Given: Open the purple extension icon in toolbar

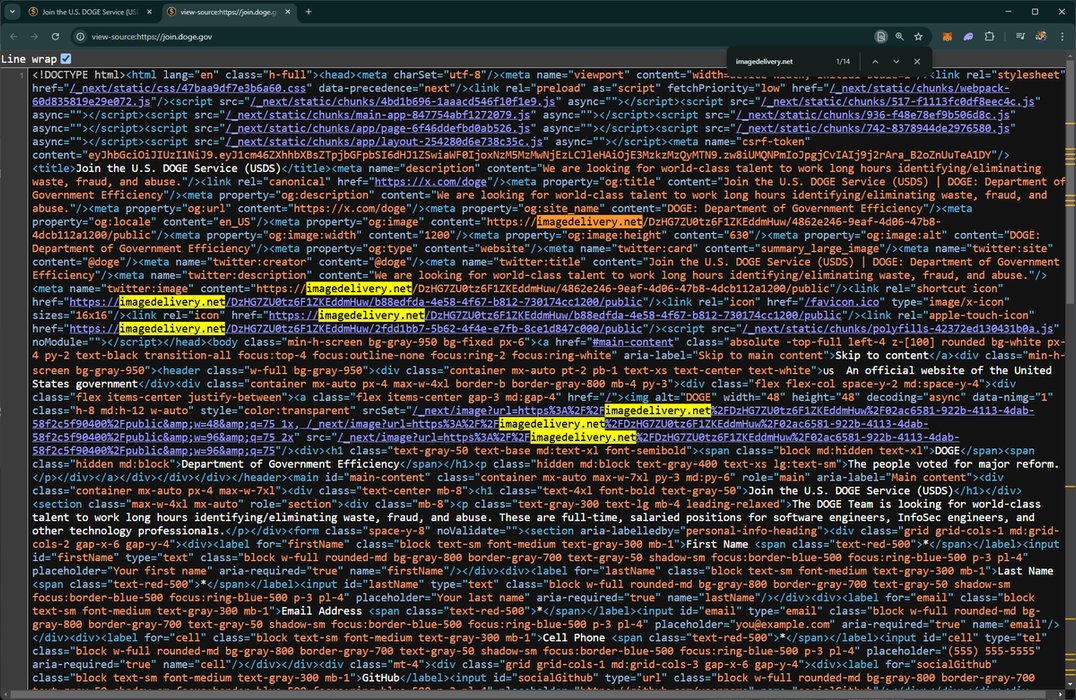Looking at the screenshot, I should click(x=968, y=36).
